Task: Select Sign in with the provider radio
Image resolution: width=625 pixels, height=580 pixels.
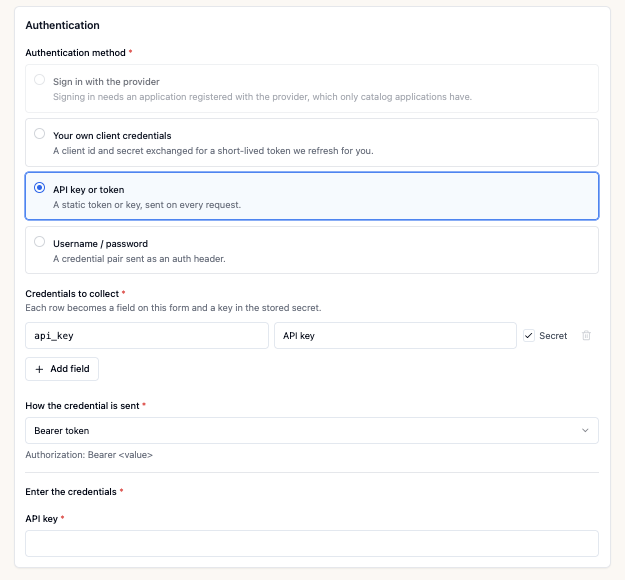Action: tap(39, 80)
